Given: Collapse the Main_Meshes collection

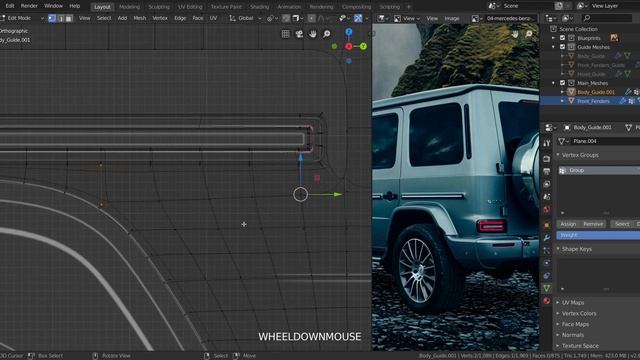Looking at the screenshot, I should [553, 83].
